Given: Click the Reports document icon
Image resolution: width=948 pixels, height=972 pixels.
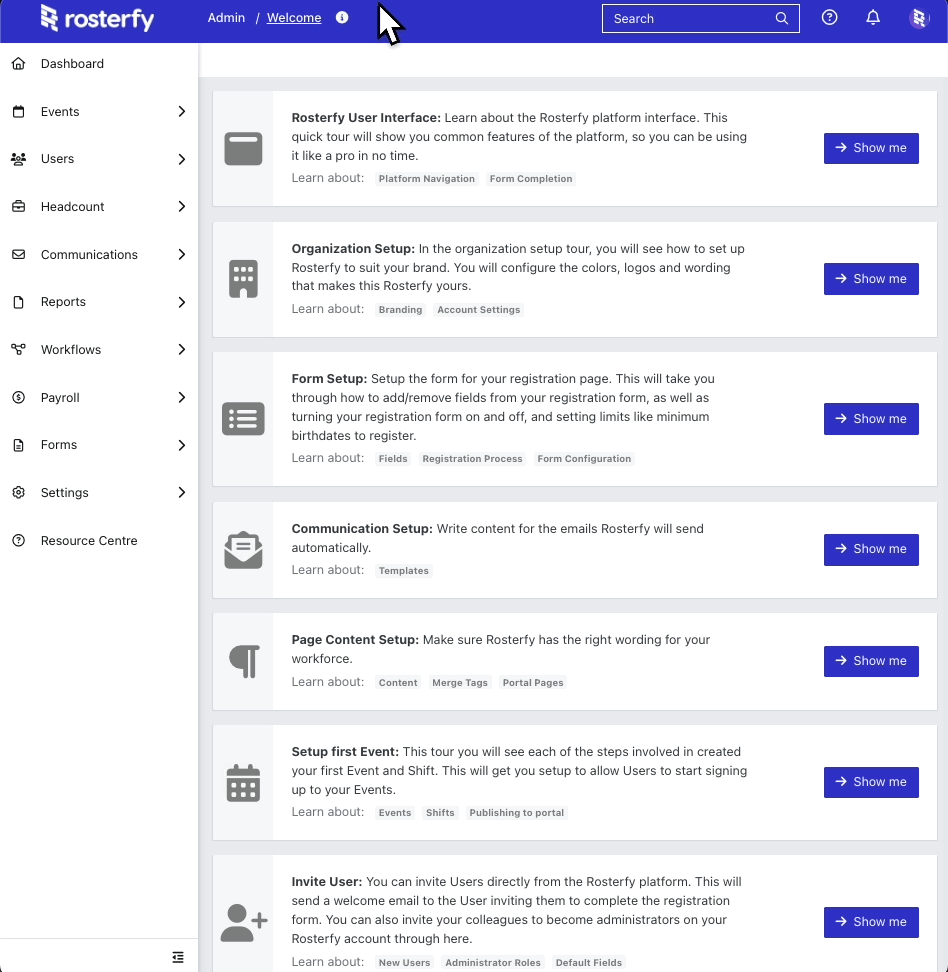Looking at the screenshot, I should coord(19,302).
